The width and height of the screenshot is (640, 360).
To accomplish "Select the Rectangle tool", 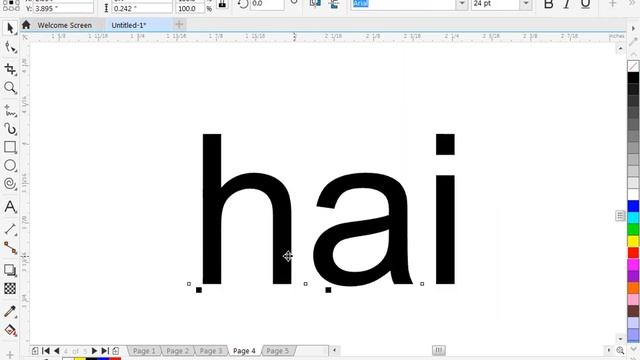I will pos(10,147).
